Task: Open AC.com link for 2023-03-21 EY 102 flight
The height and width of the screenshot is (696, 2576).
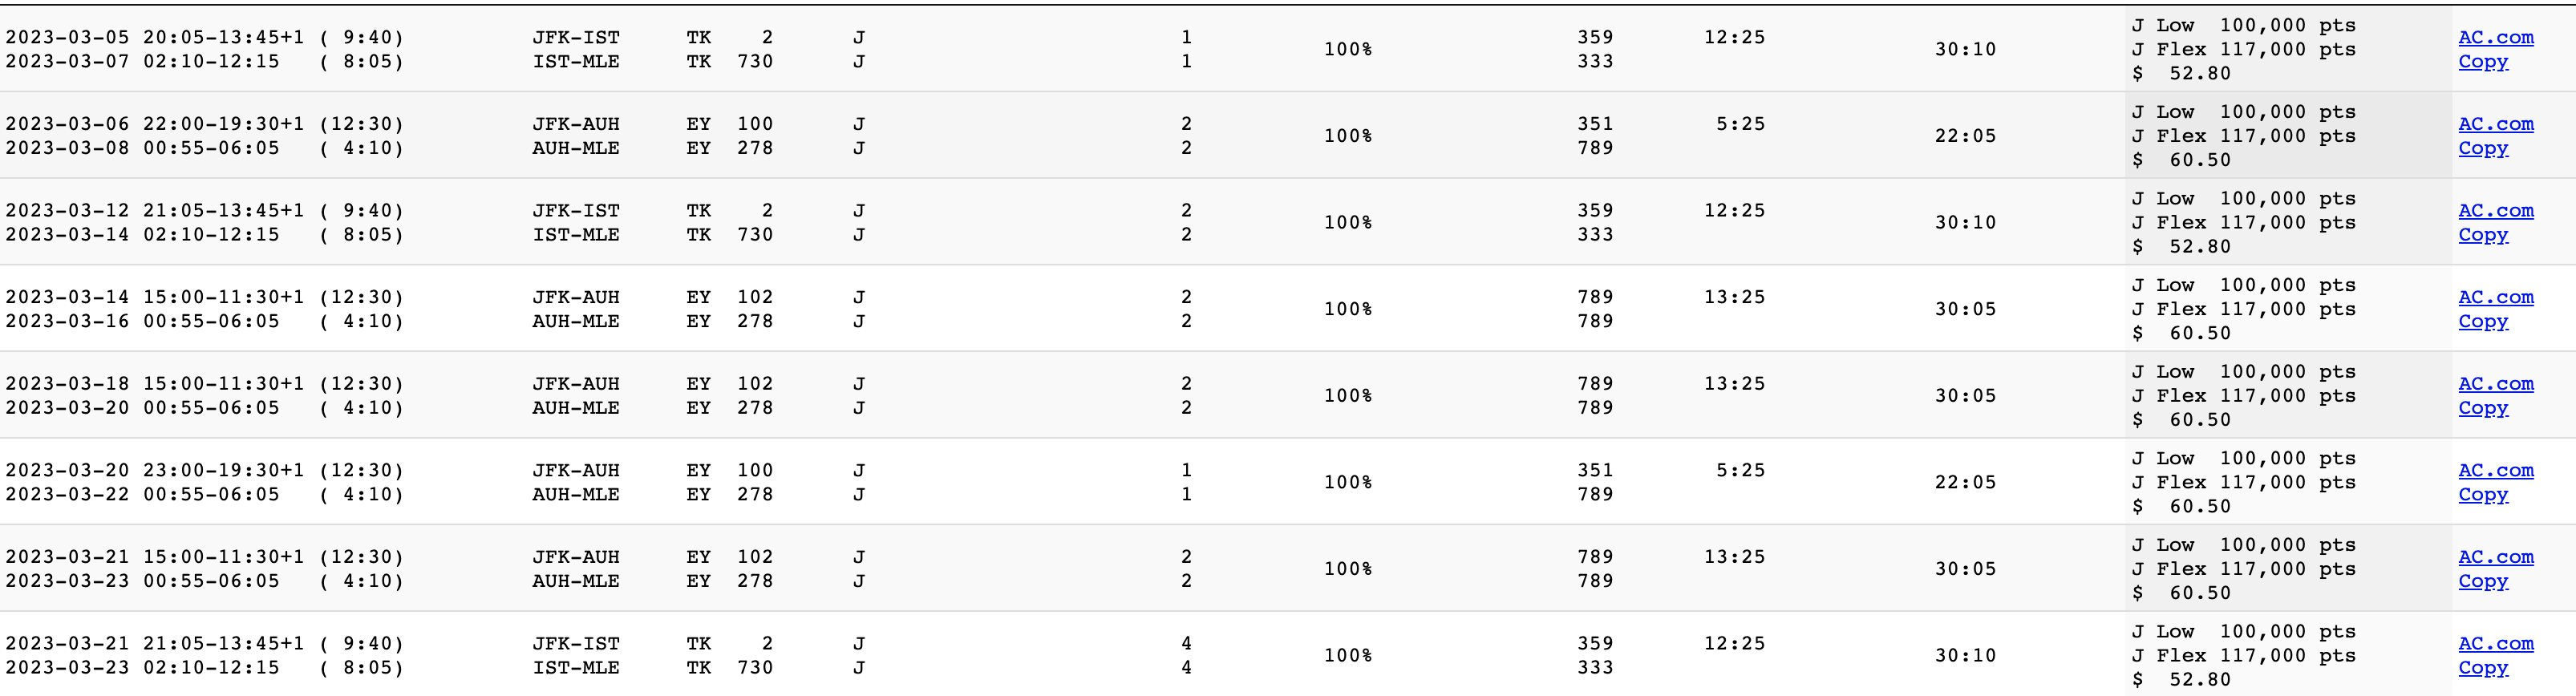Action: coord(2496,557)
